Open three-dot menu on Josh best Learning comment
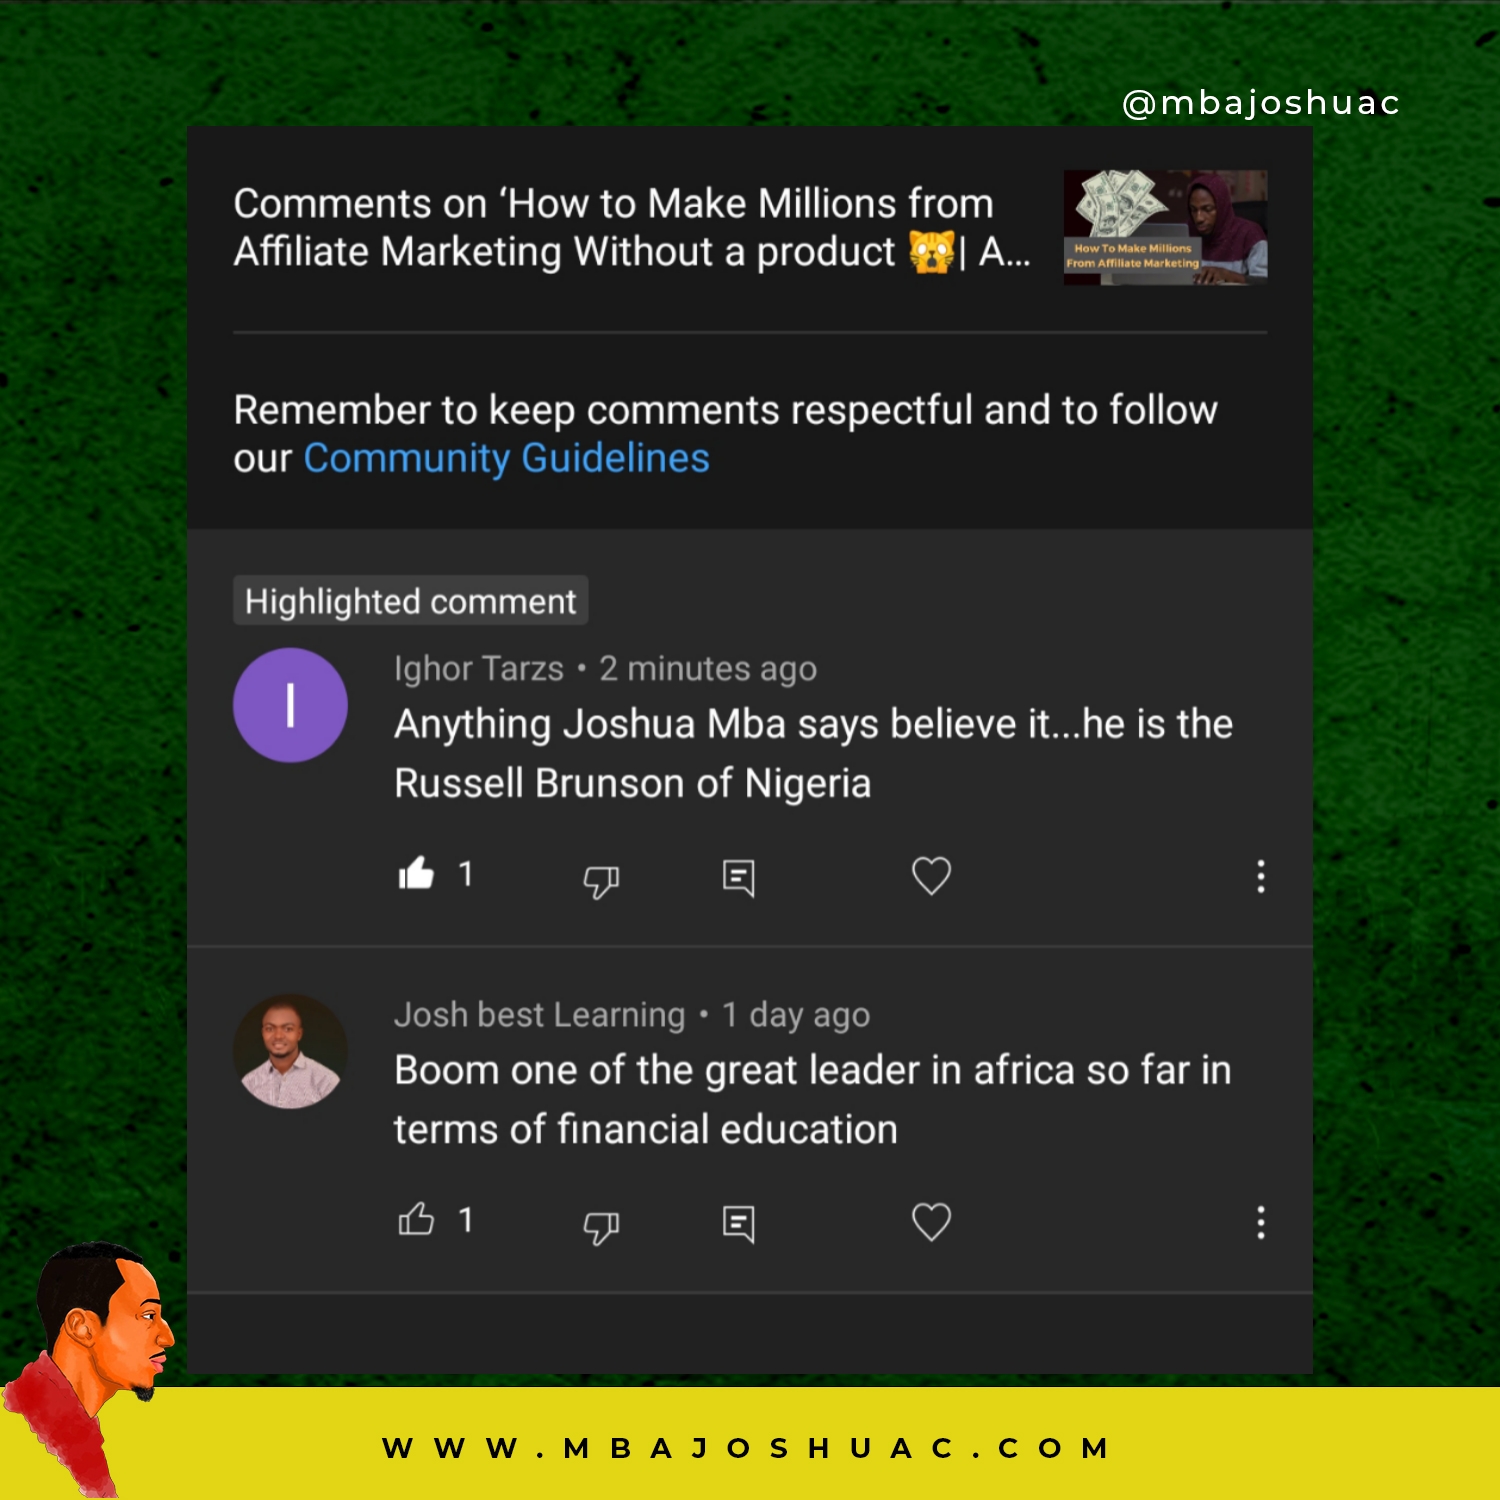This screenshot has width=1500, height=1500. [x=1260, y=1222]
